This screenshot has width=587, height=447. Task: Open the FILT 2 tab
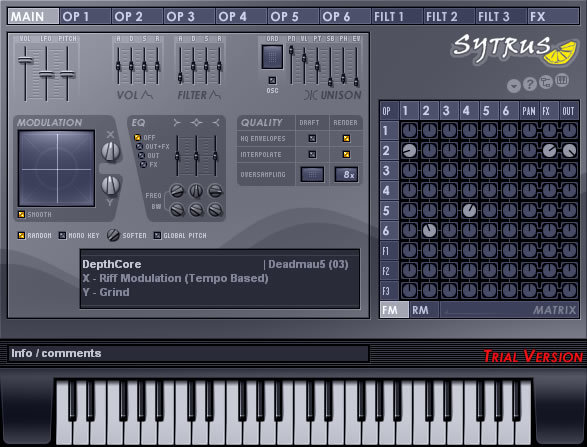click(x=449, y=16)
